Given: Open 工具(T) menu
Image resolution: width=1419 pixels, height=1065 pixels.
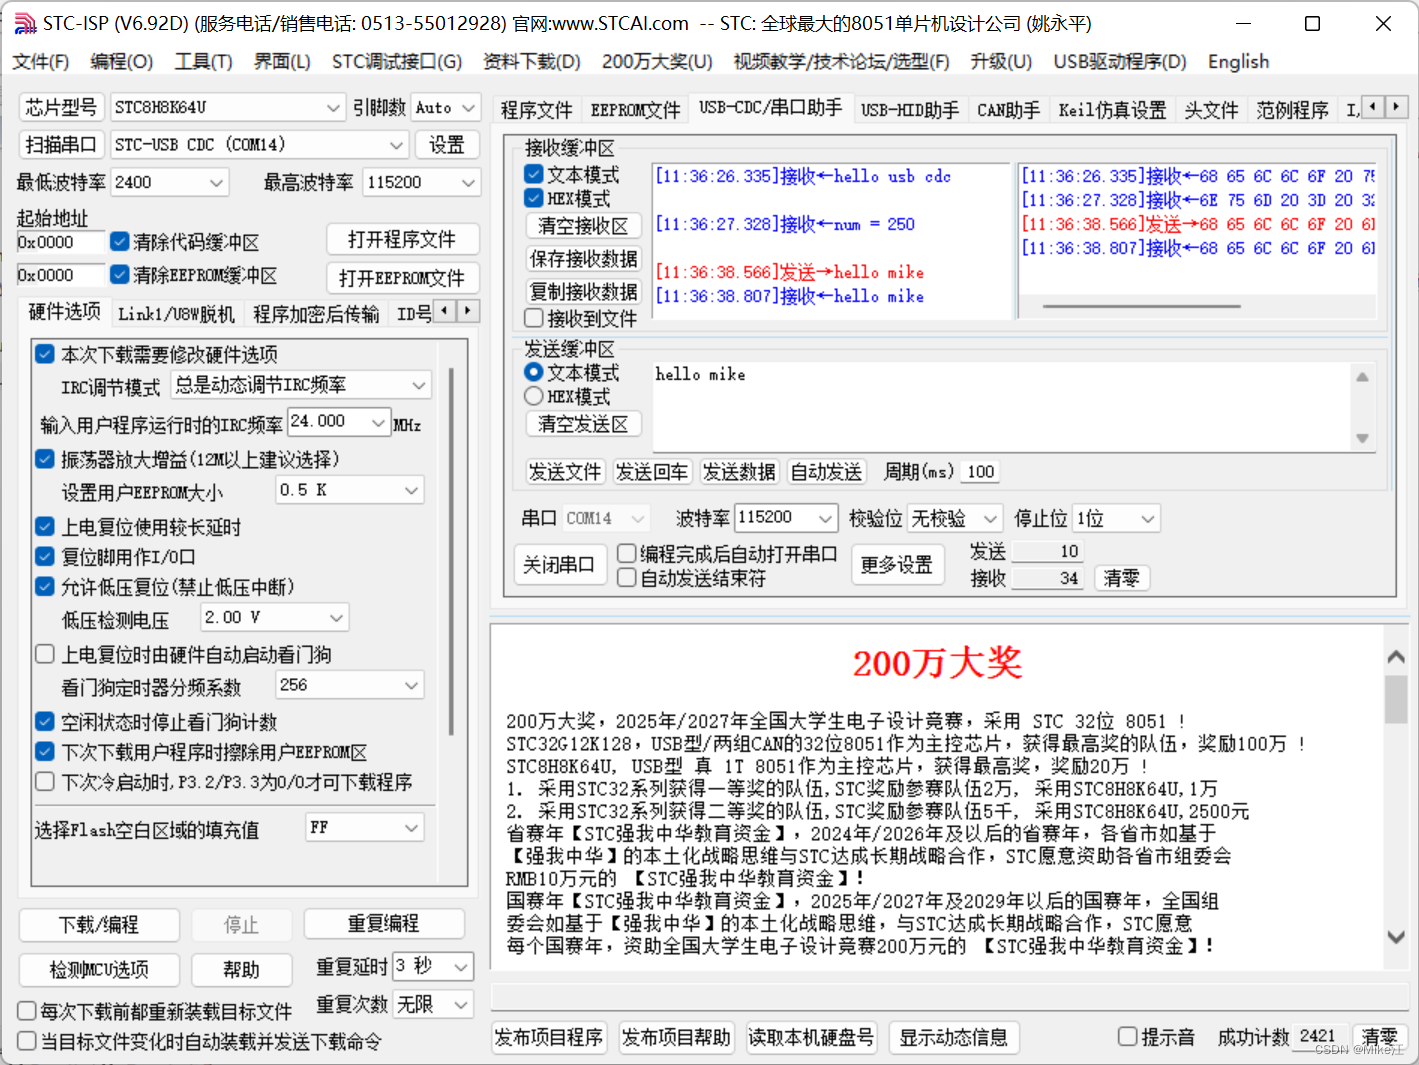Looking at the screenshot, I should 204,62.
